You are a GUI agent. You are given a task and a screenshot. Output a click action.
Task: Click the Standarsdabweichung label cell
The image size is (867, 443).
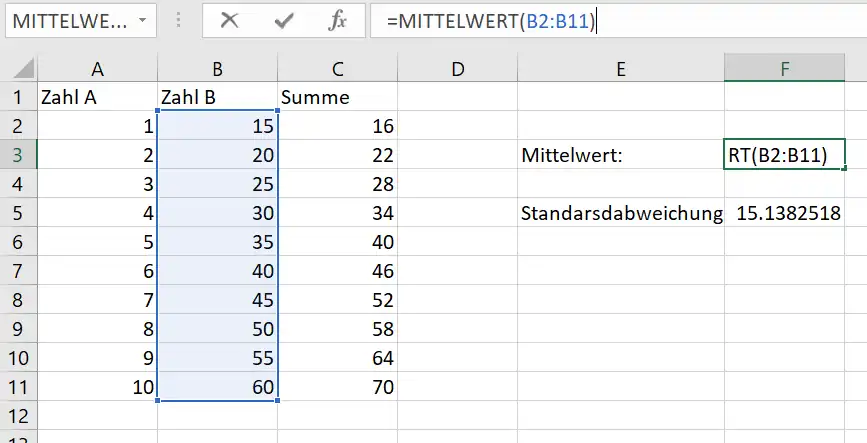(620, 213)
